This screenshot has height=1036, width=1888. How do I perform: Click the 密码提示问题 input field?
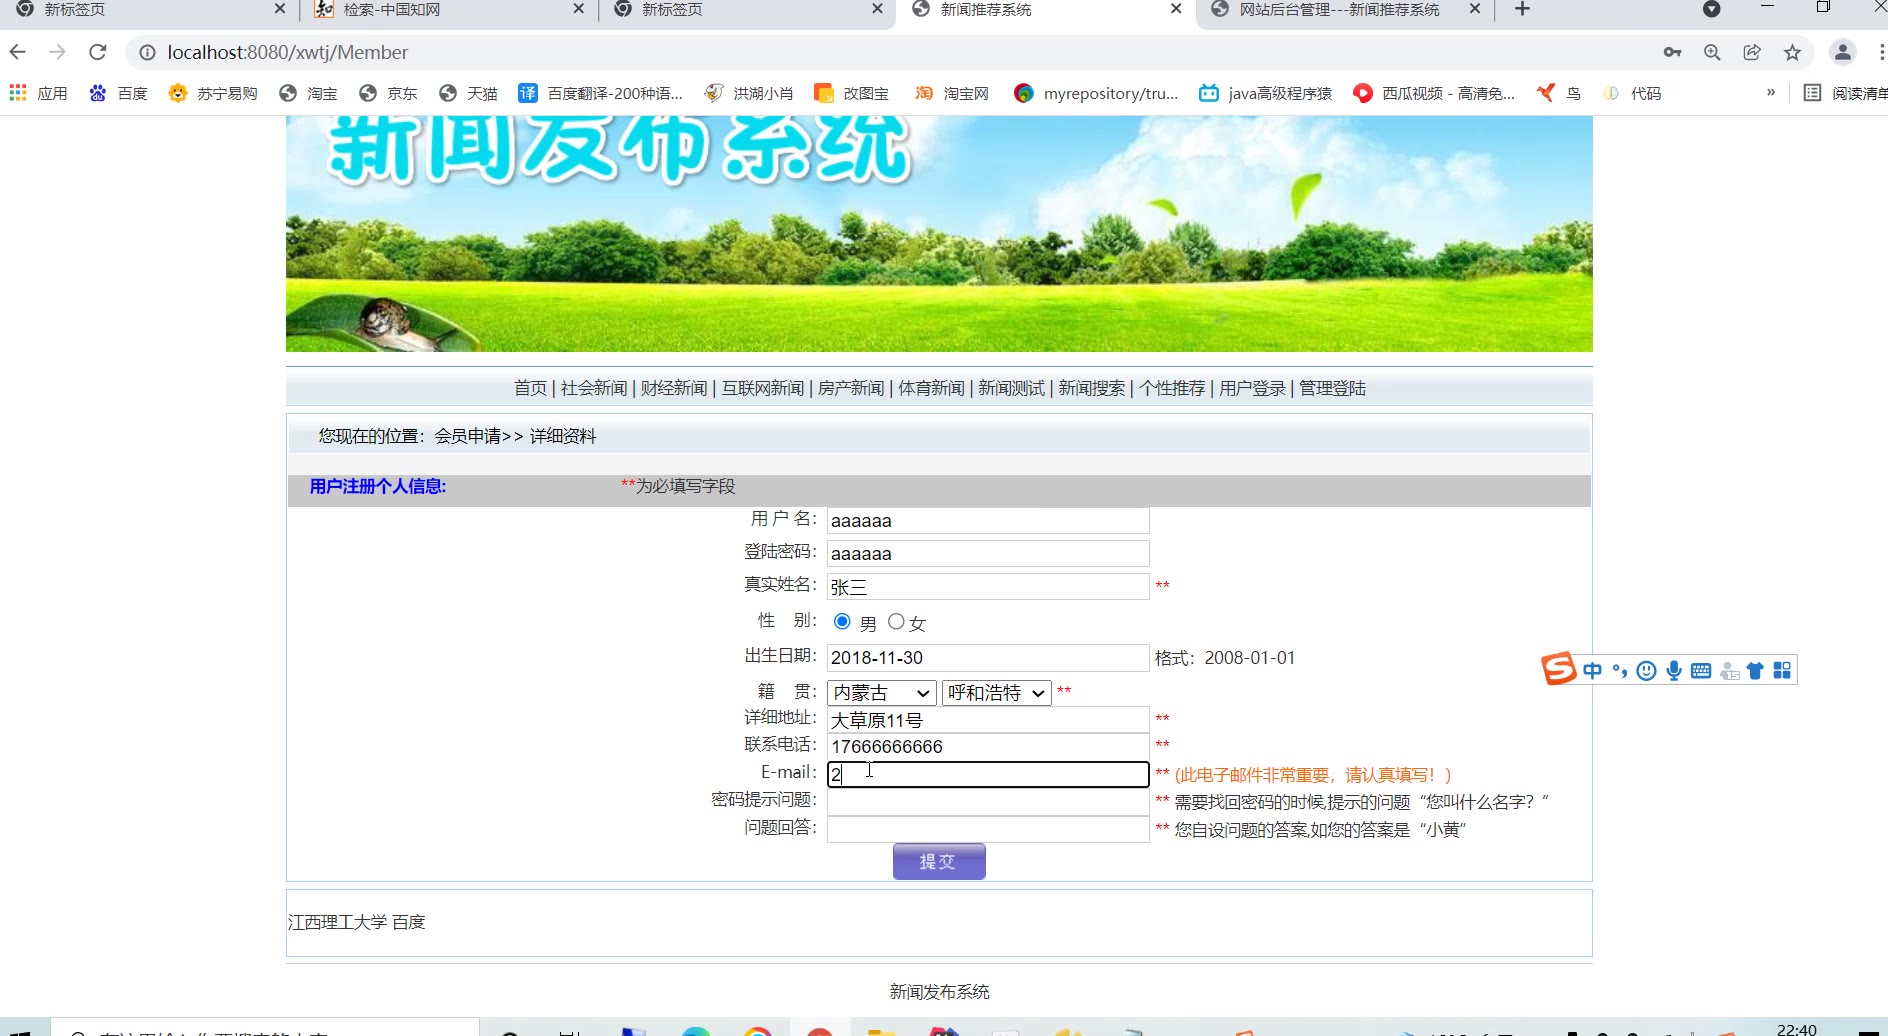point(987,802)
